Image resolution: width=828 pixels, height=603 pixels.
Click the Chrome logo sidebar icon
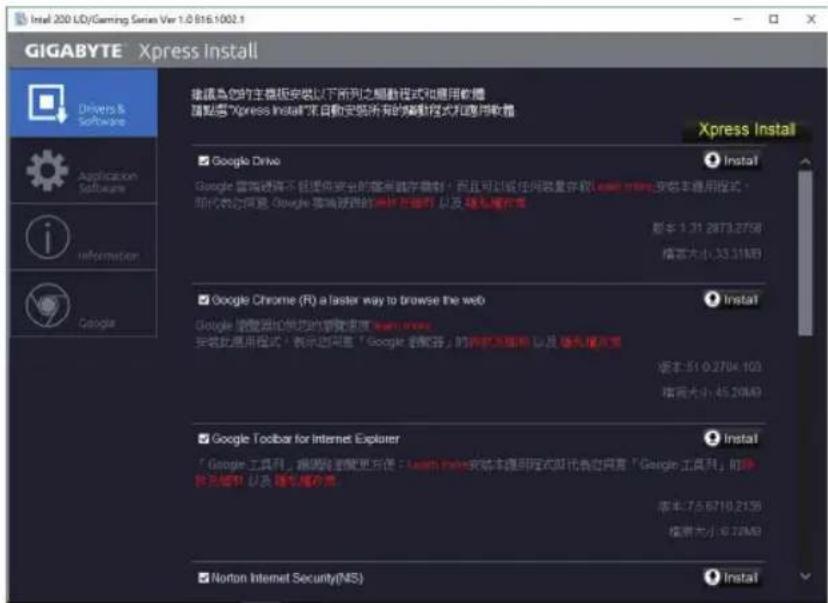pyautogui.click(x=48, y=305)
